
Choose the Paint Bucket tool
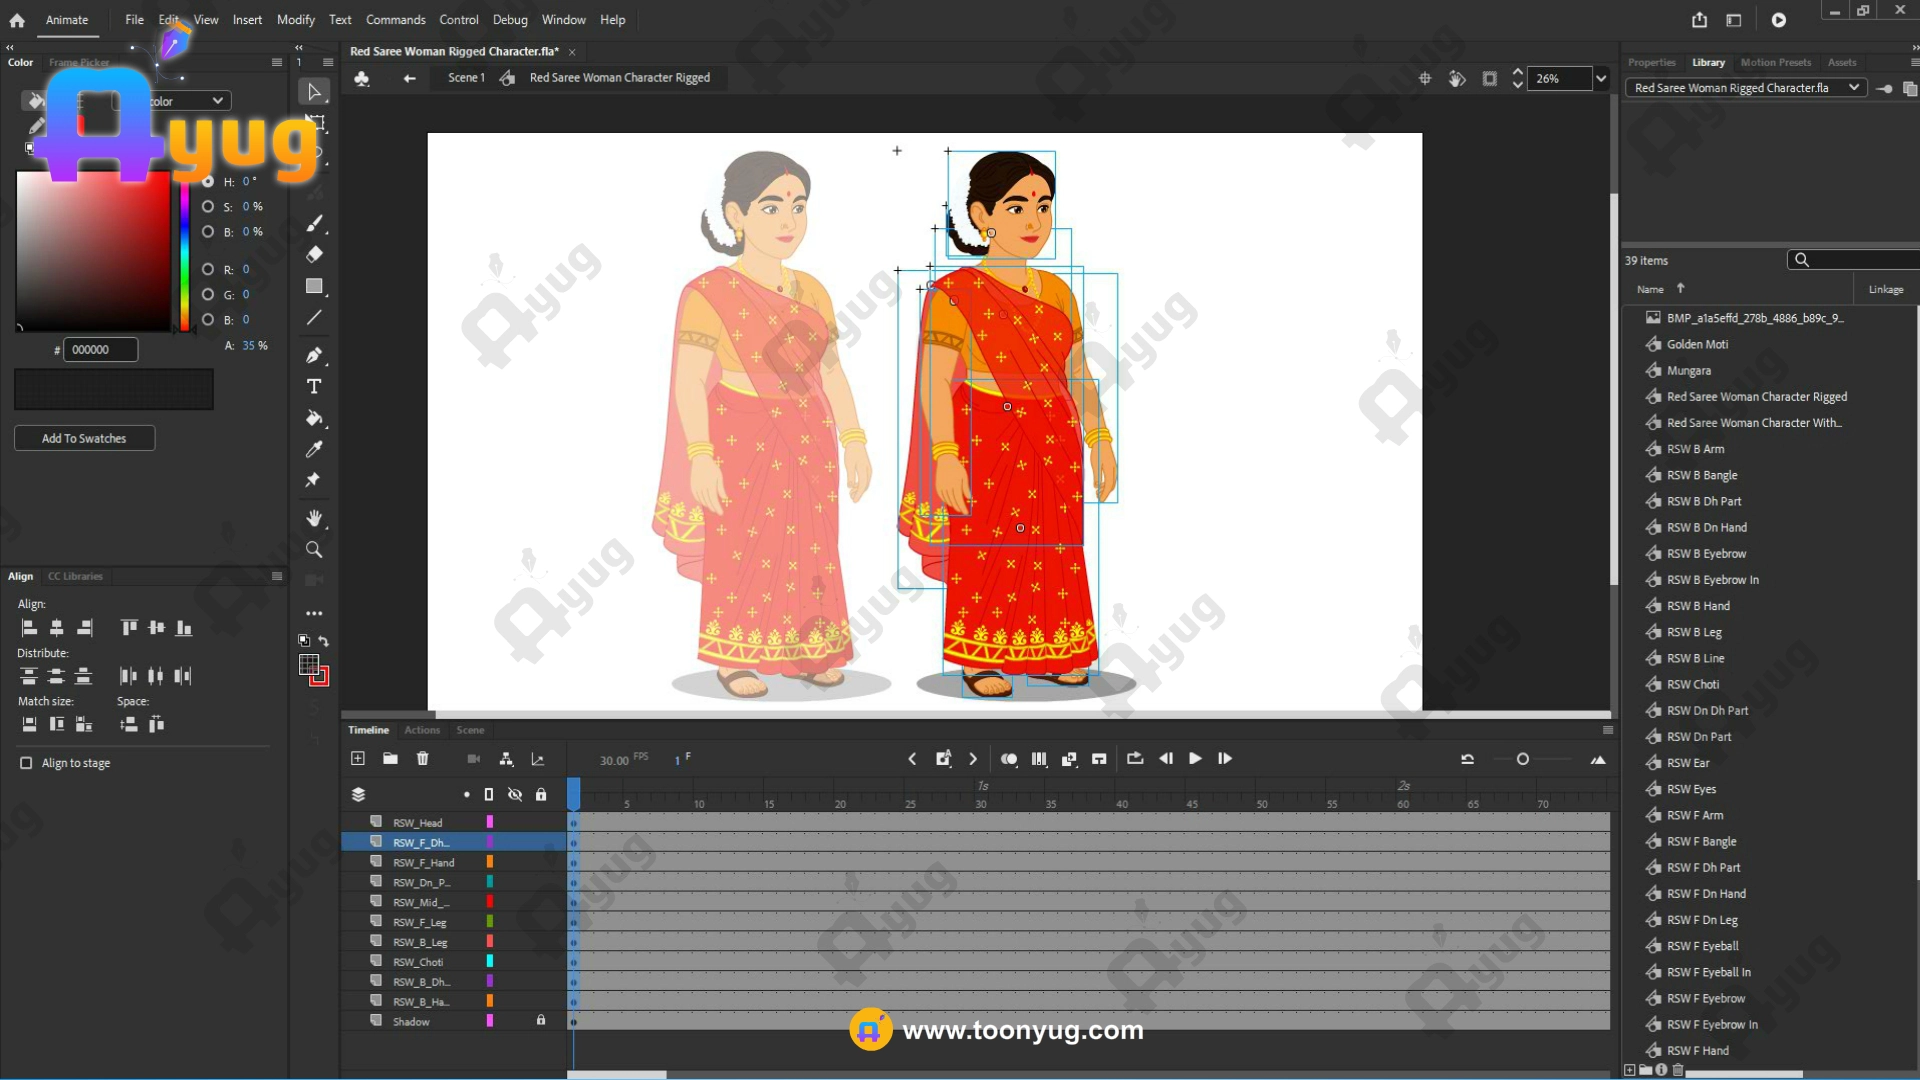[x=314, y=418]
